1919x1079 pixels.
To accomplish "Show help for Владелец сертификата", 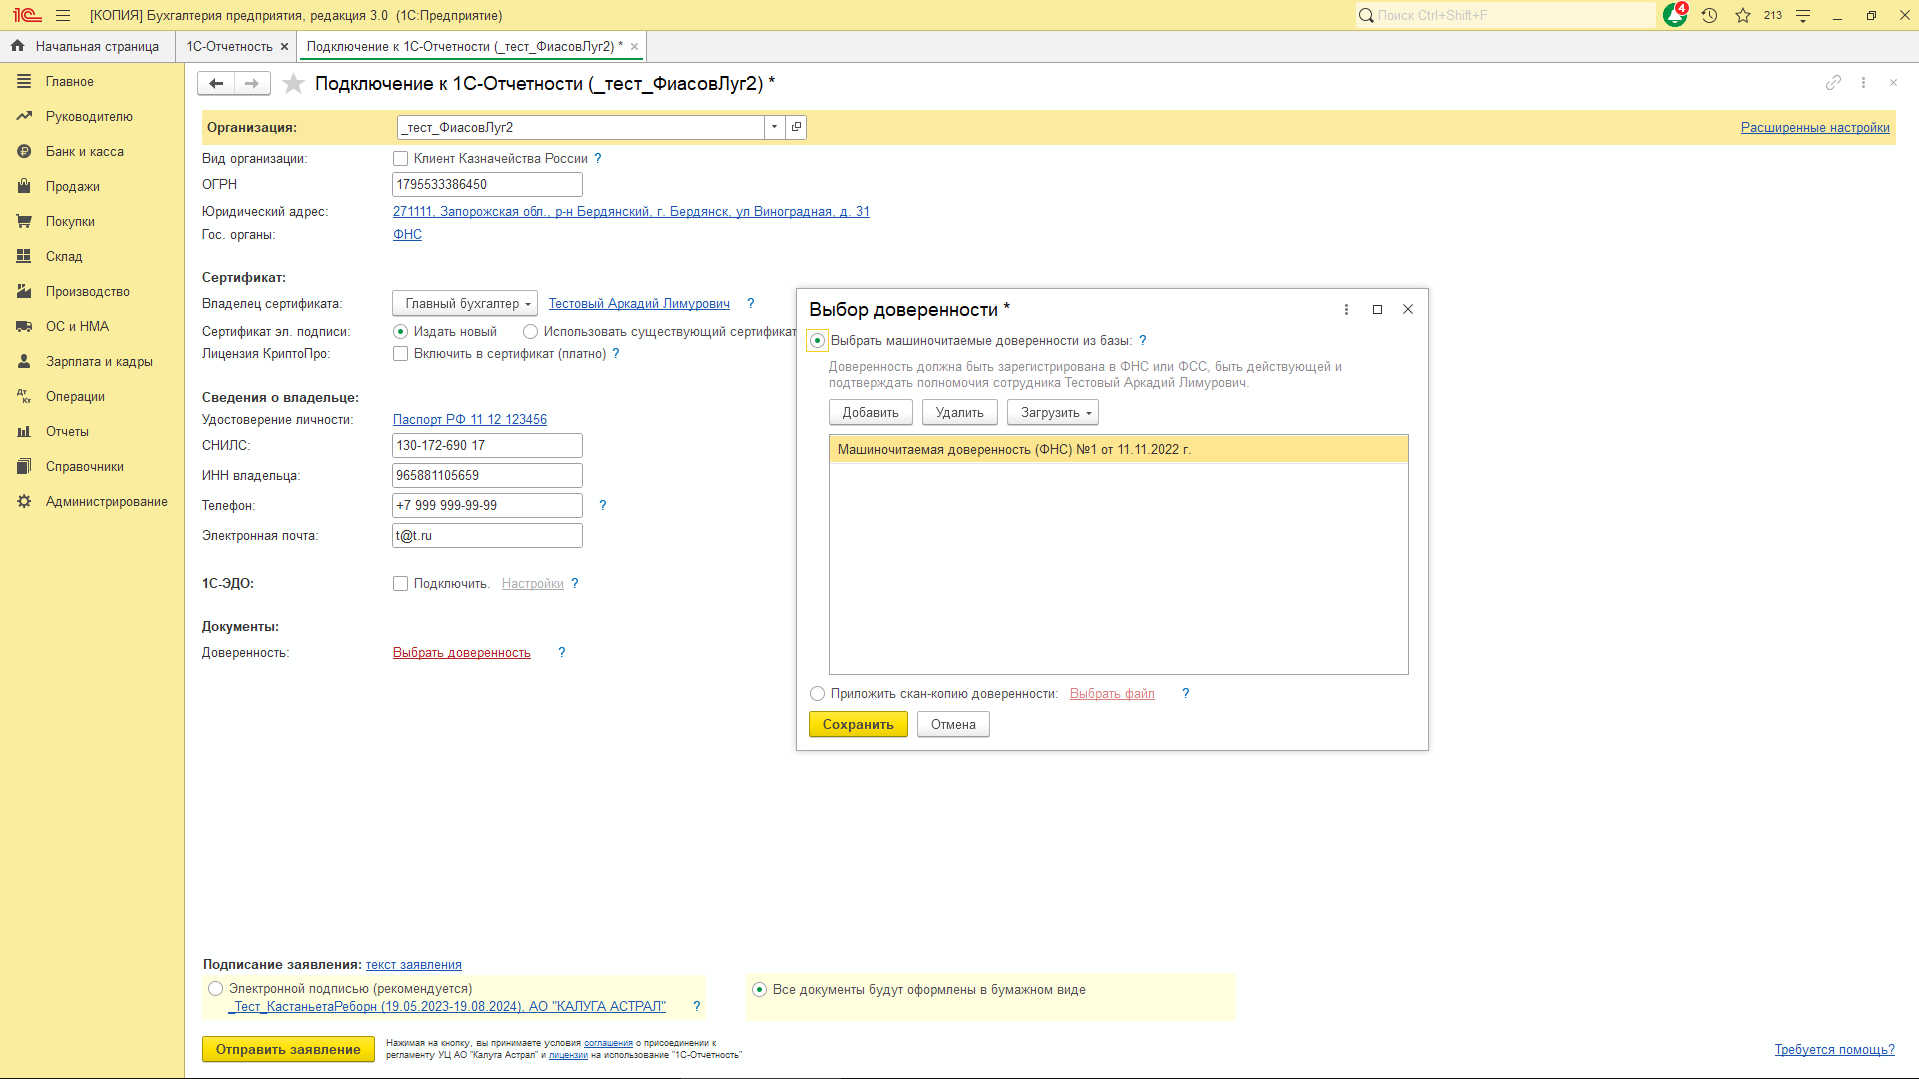I will 751,303.
